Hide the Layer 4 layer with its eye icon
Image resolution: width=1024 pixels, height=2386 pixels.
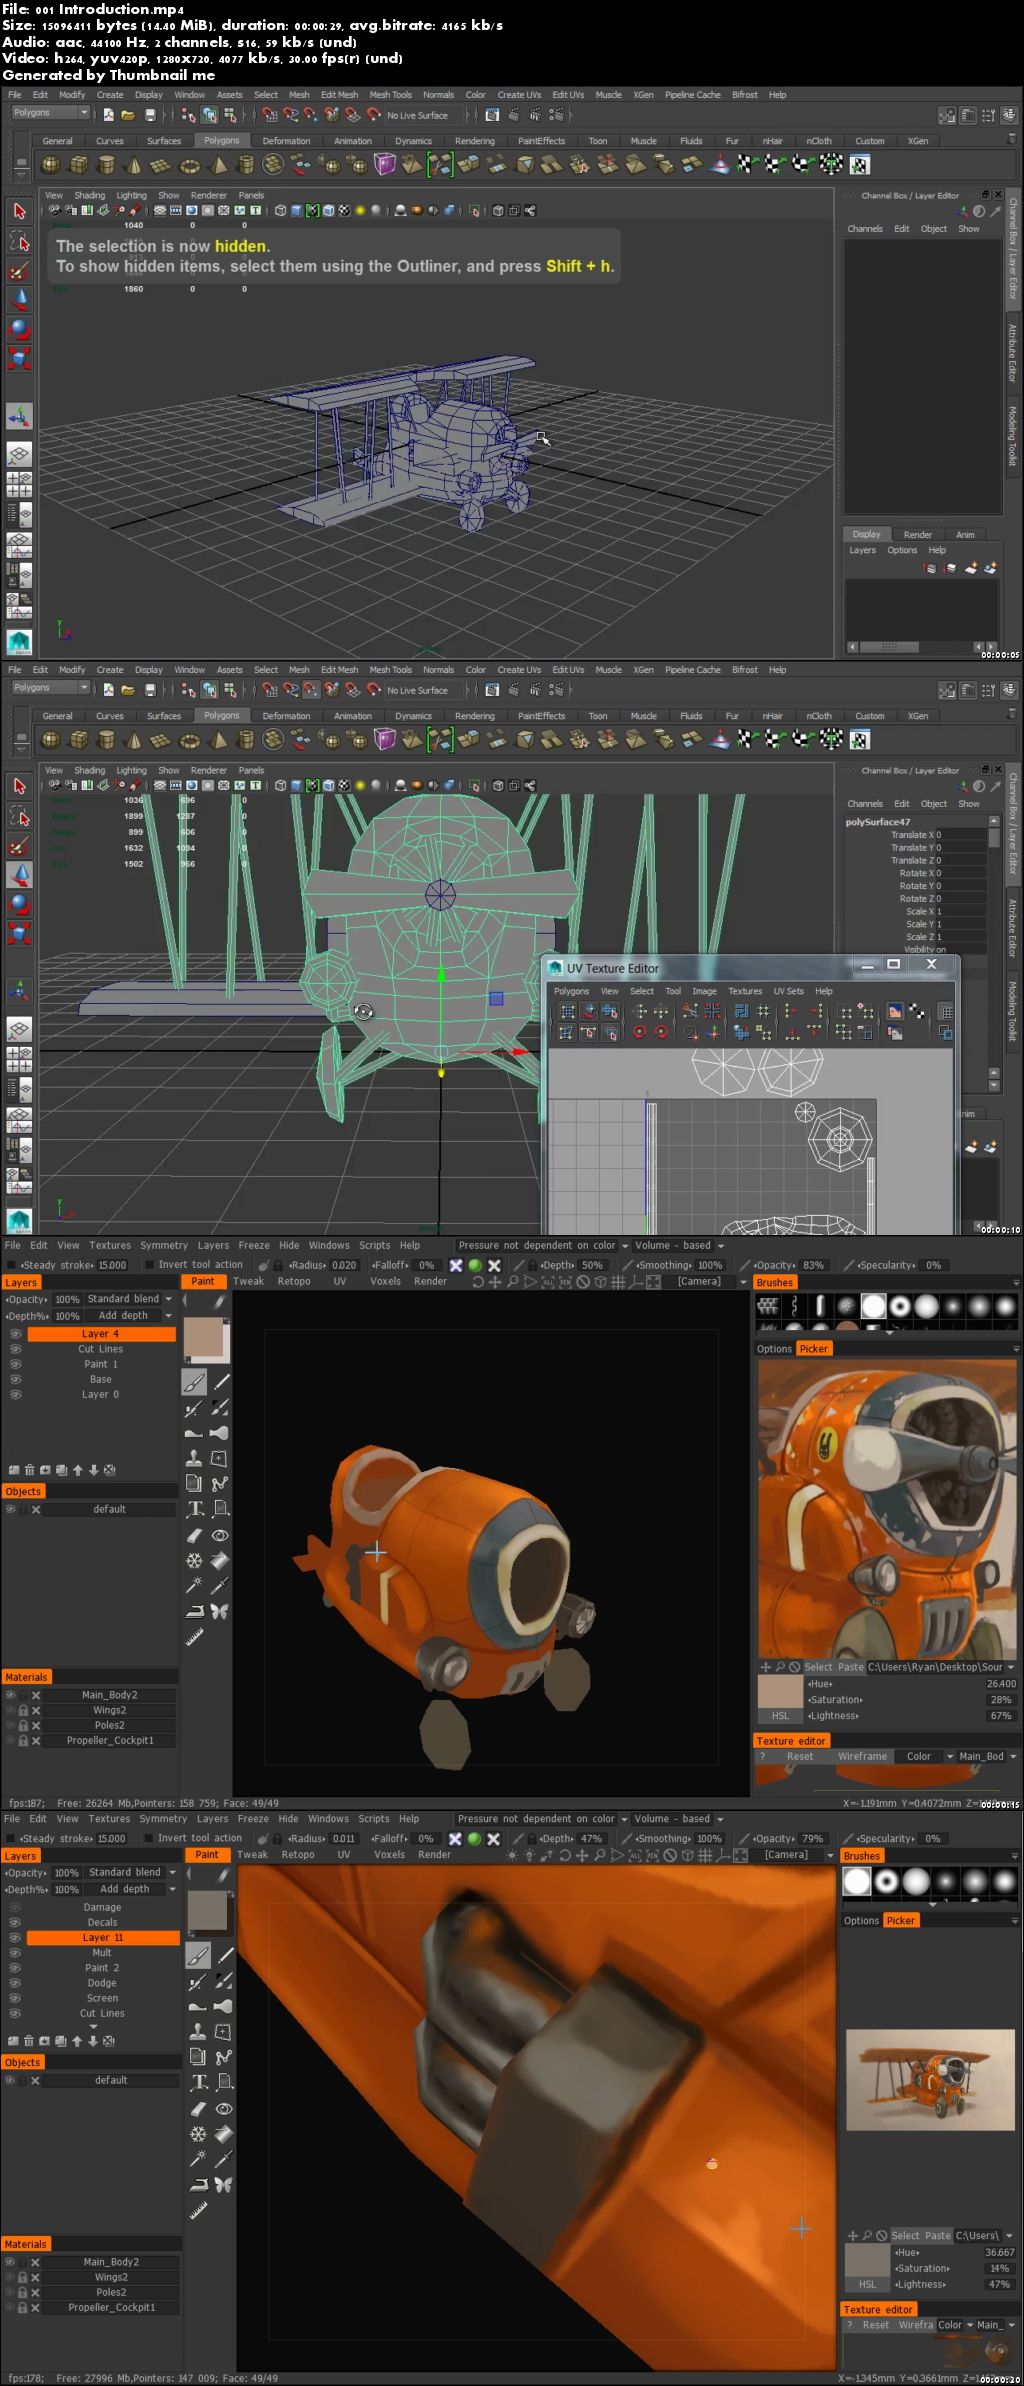(x=15, y=1334)
